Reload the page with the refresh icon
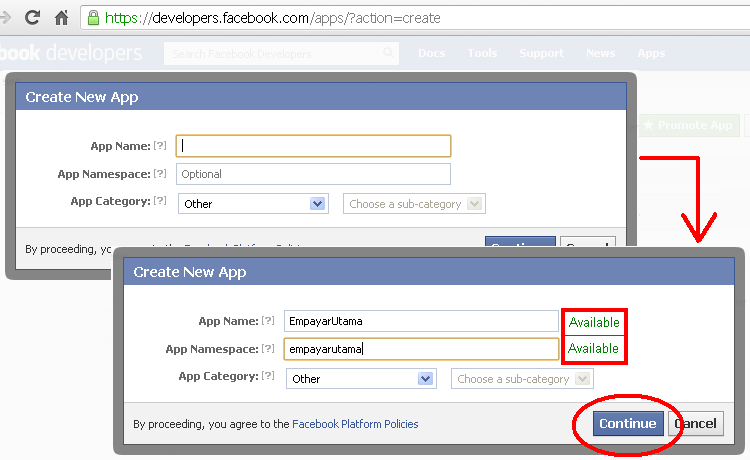 [x=33, y=18]
